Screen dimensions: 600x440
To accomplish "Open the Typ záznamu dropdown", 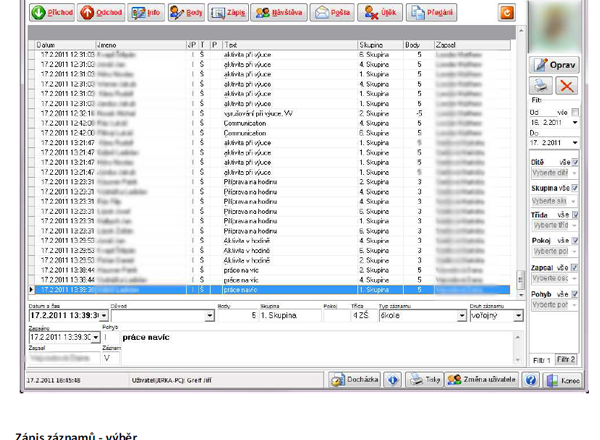I will [461, 316].
